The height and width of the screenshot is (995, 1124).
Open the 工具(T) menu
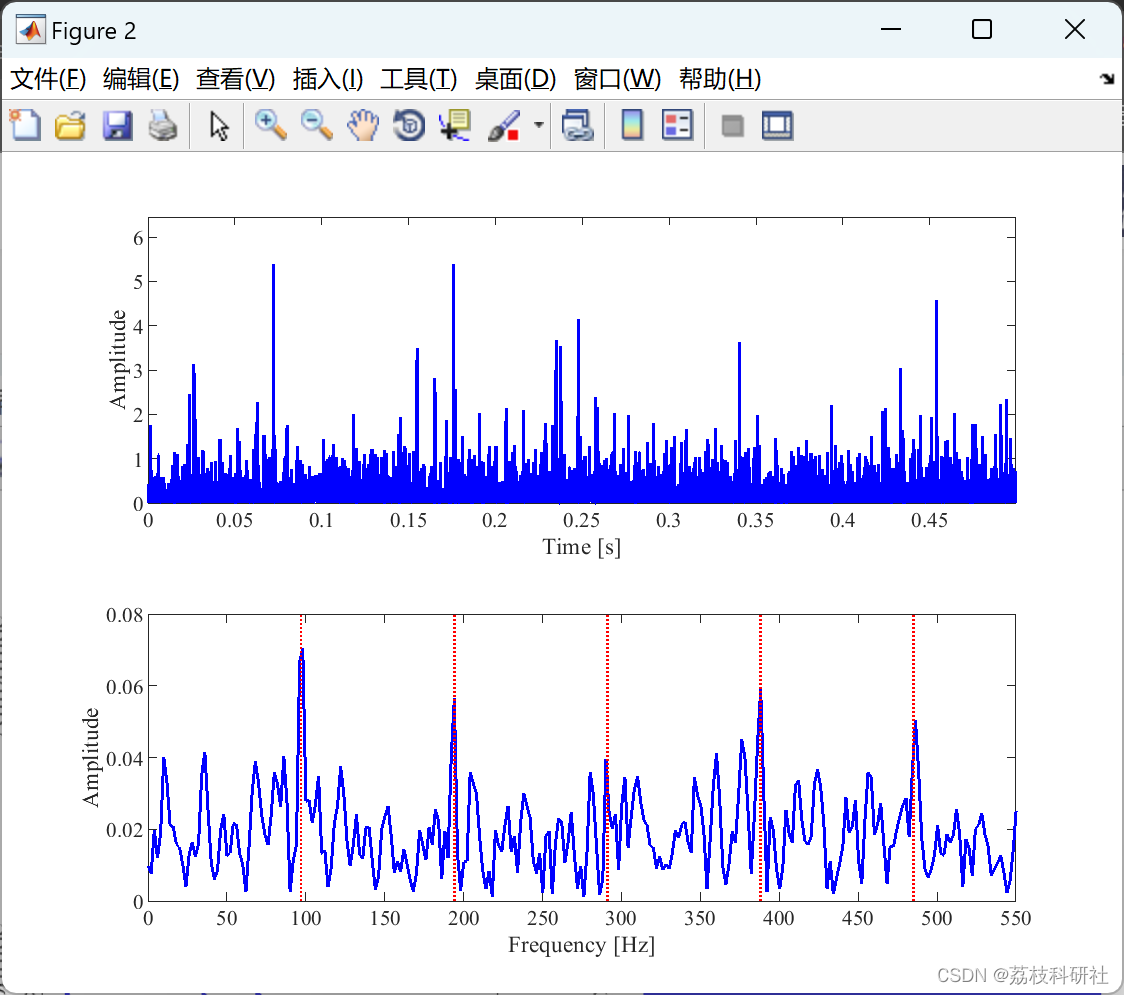tap(419, 79)
